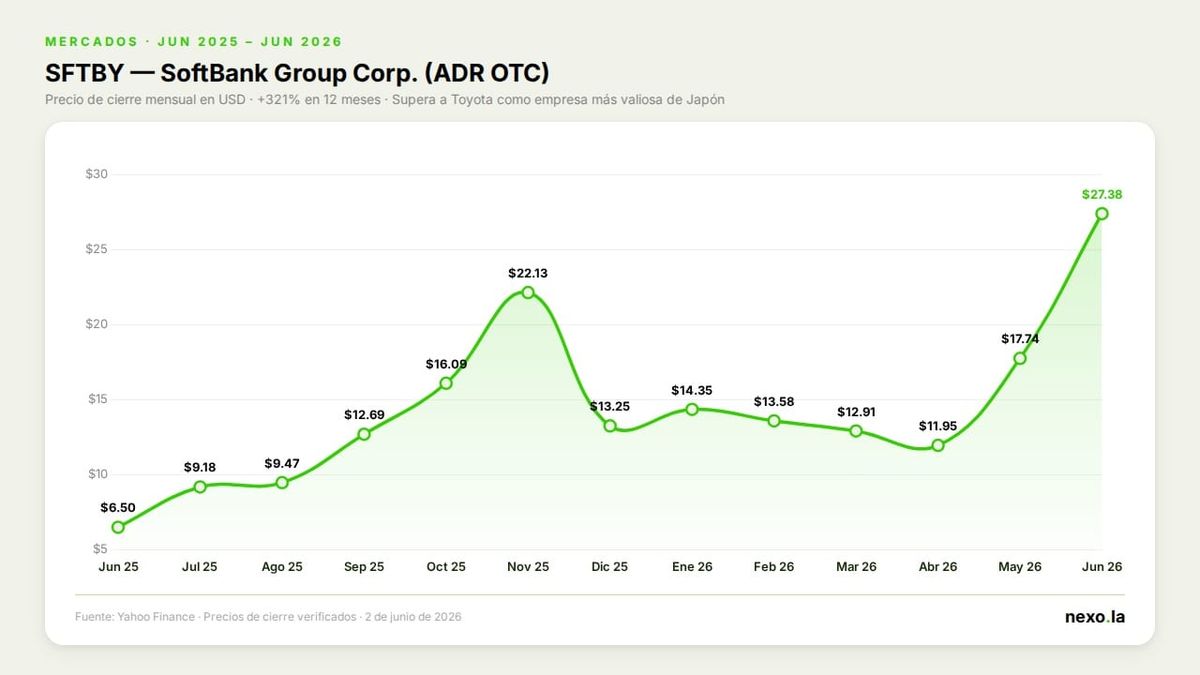Click the Fuente: Yahoo Finance footer text
The image size is (1200, 675).
(268, 617)
